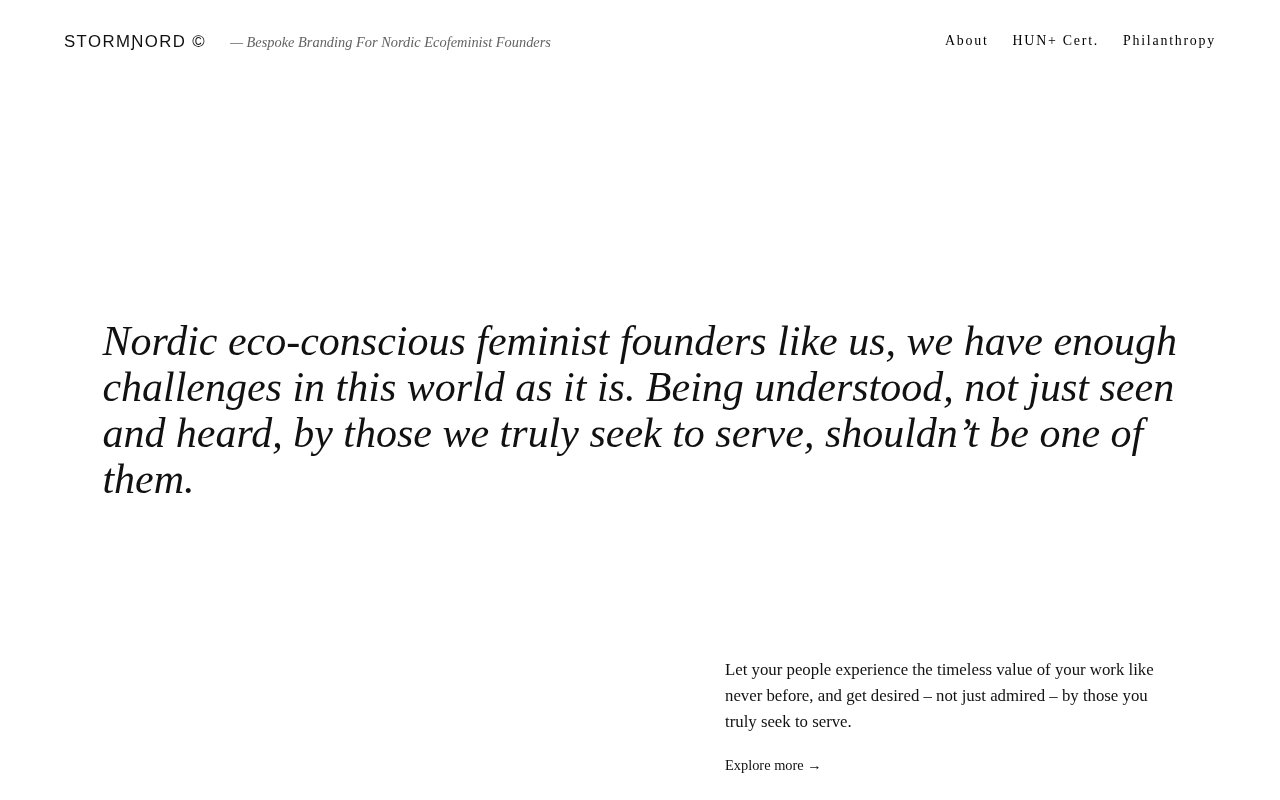The image size is (1280, 800).
Task: Click the em dash before the tagline
Action: [x=236, y=43]
